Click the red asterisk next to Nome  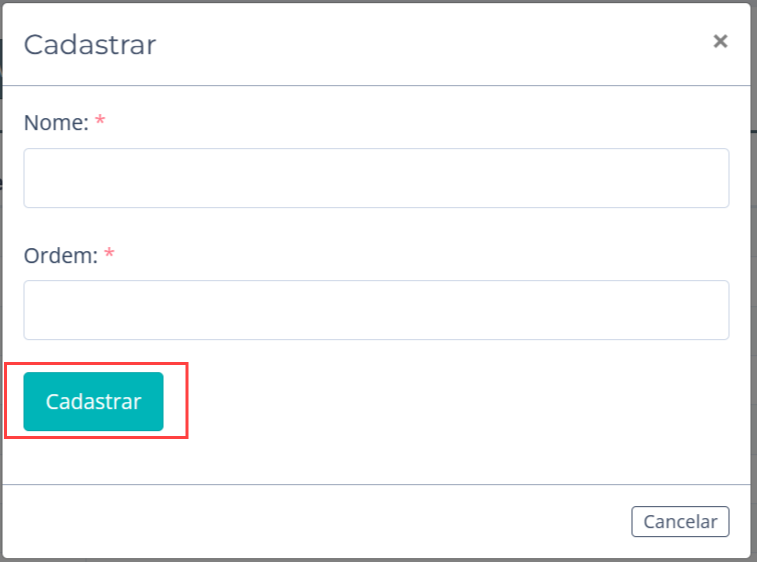click(x=100, y=122)
